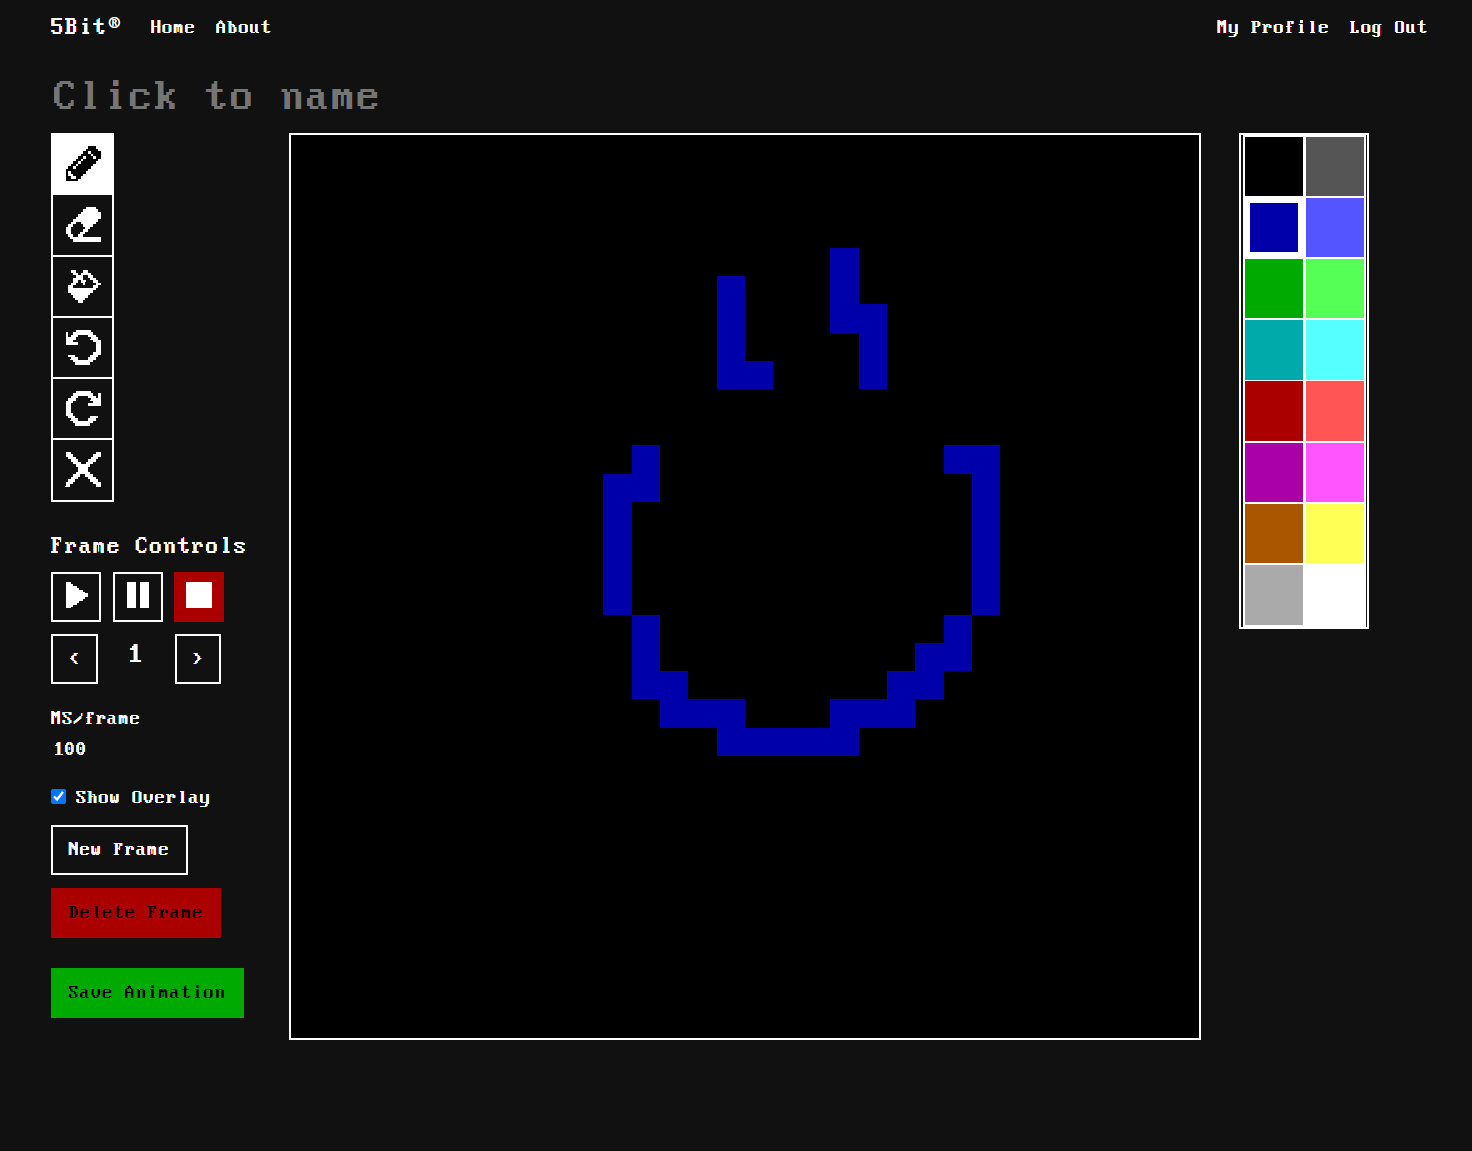Pick the dark blue color swatch
This screenshot has width=1472, height=1151.
1274,227
